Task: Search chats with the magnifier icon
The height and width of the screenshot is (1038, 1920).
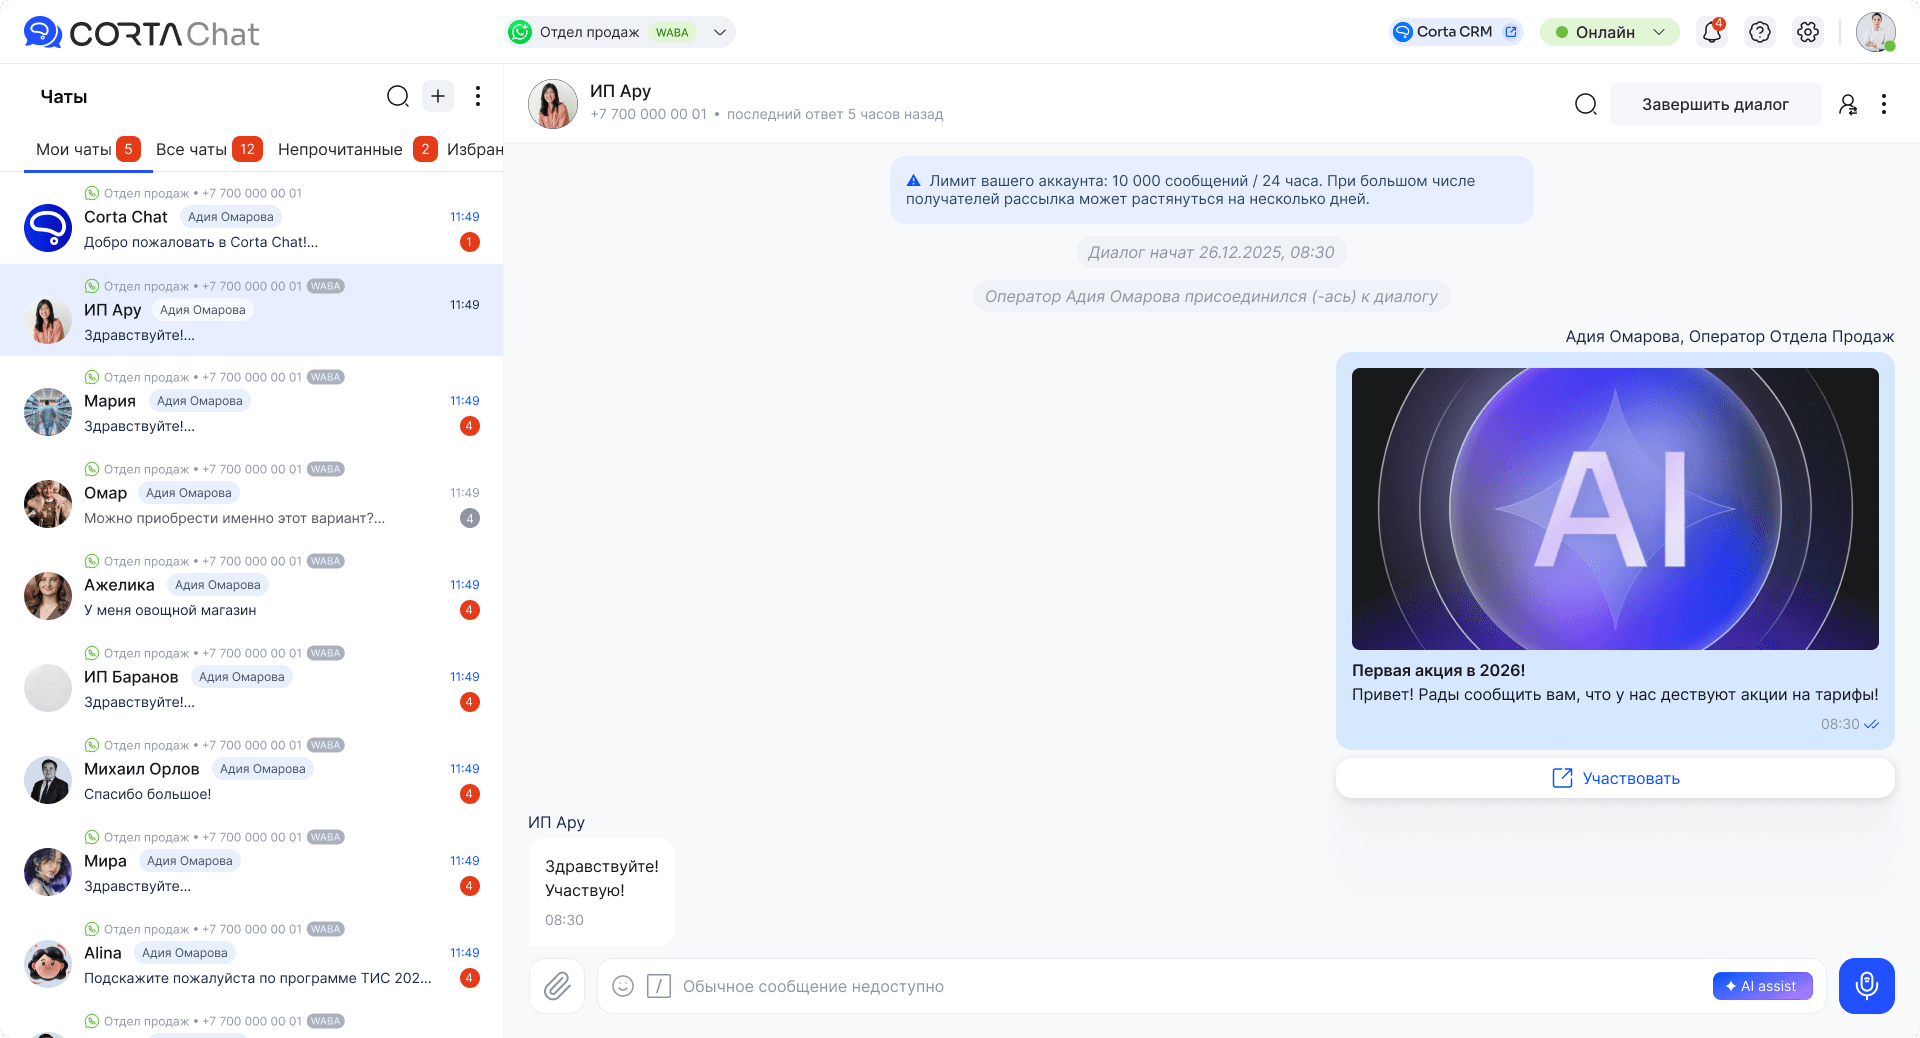Action: [398, 96]
